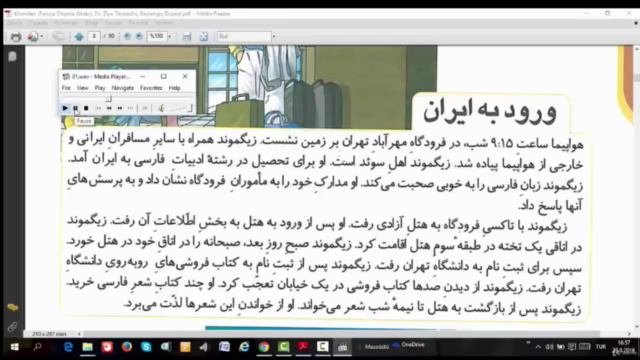Open the Yardım menu in Adobe Reader
This screenshot has width=640, height=360.
(x=164, y=23)
